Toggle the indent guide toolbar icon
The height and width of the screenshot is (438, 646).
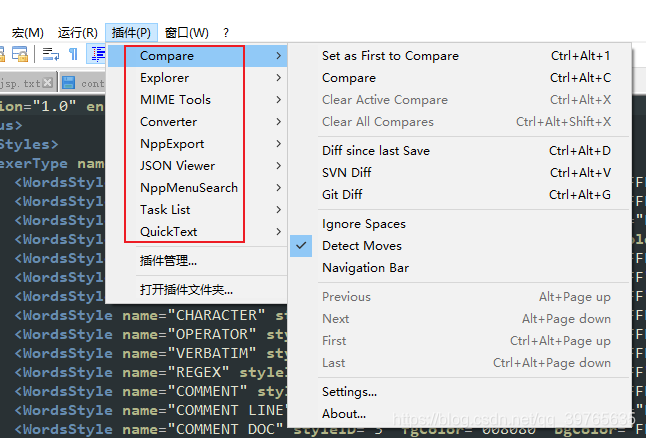coord(97,54)
